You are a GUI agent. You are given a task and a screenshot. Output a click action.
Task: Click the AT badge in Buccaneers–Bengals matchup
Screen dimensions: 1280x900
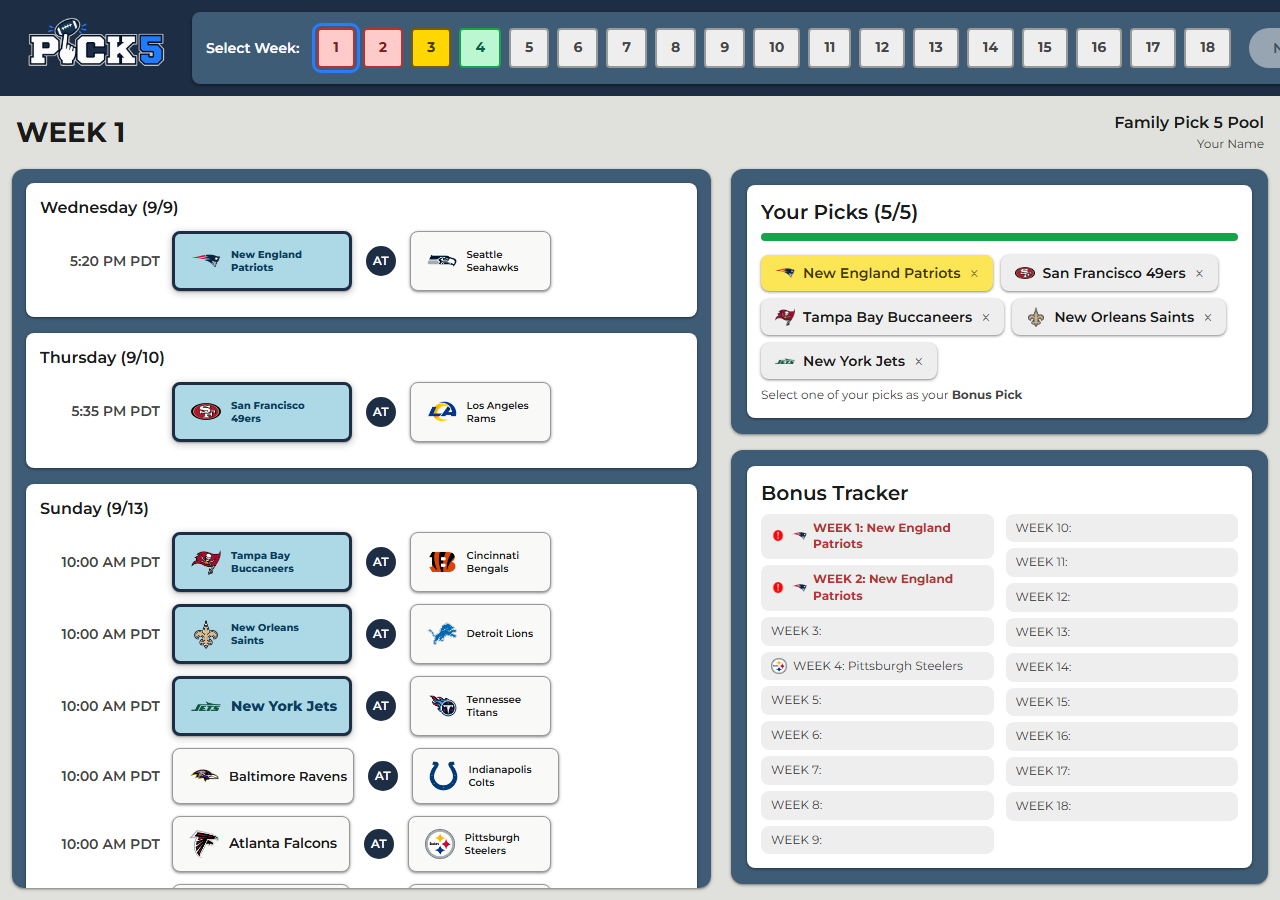381,562
